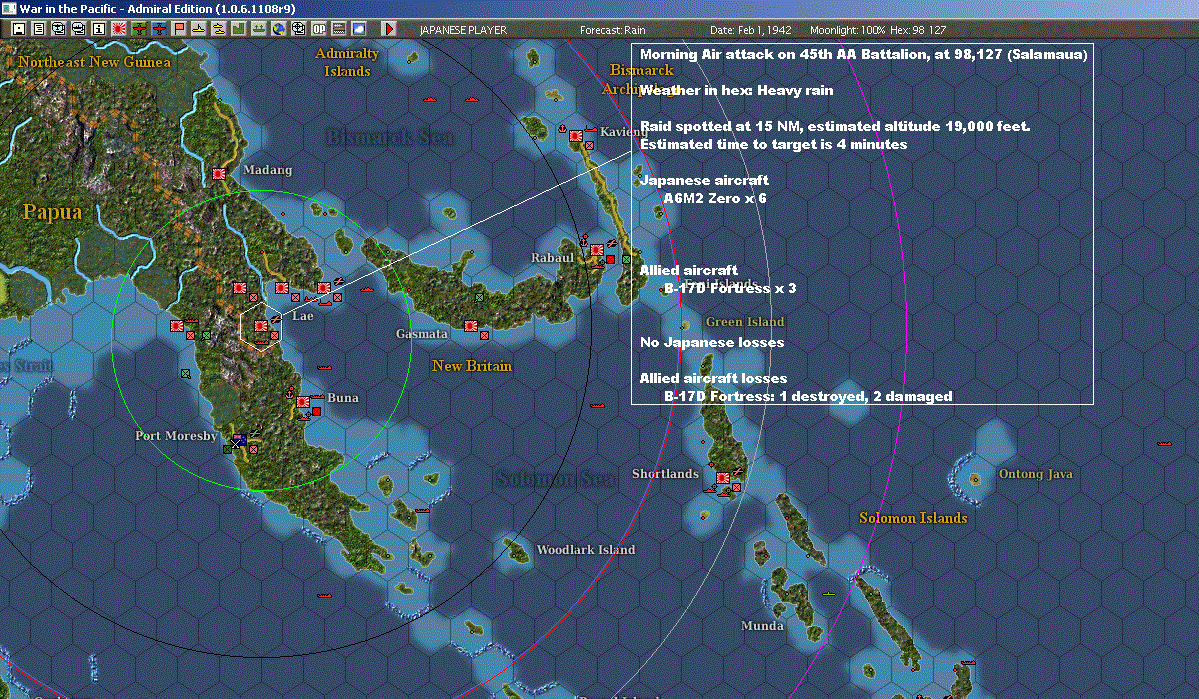Viewport: 1199px width, 699px height.
Task: Select red plane on blue background icon
Action: coord(159,29)
